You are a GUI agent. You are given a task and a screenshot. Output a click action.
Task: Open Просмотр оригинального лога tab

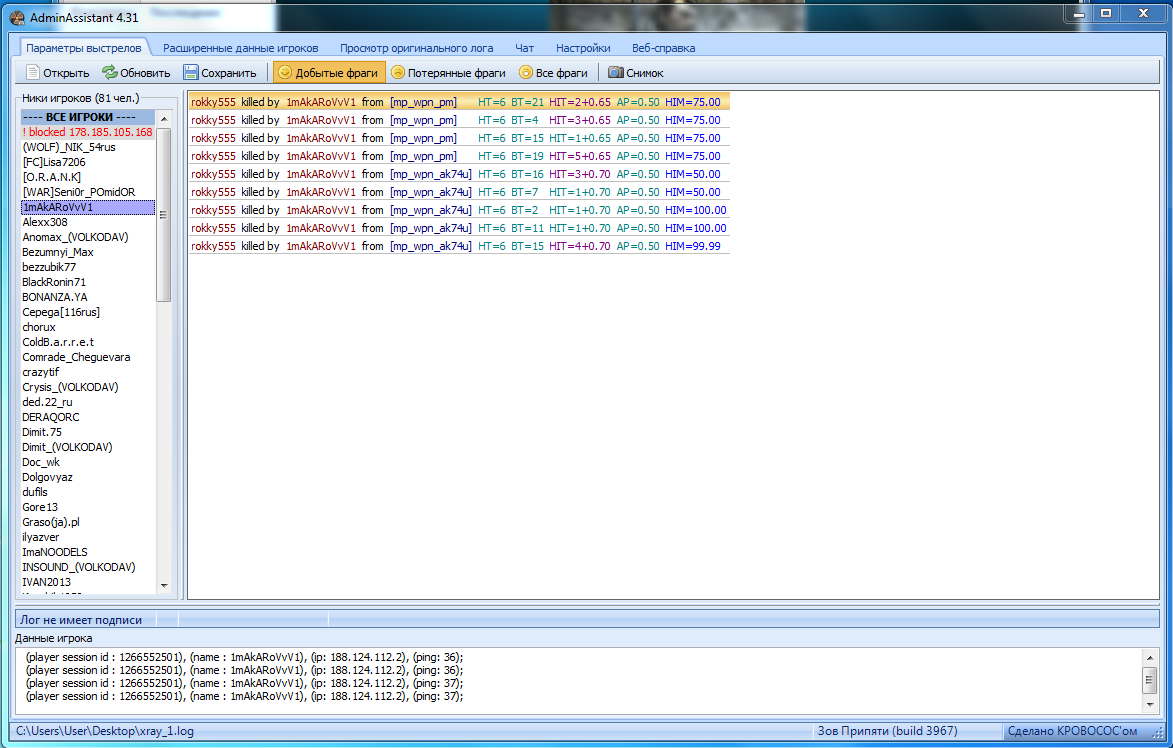tap(417, 48)
